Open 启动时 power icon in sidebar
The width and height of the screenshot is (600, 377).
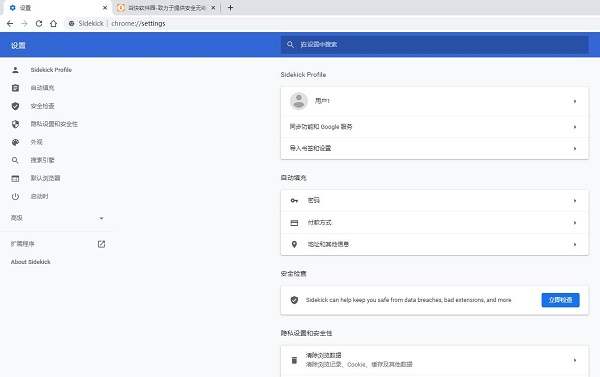pos(15,196)
